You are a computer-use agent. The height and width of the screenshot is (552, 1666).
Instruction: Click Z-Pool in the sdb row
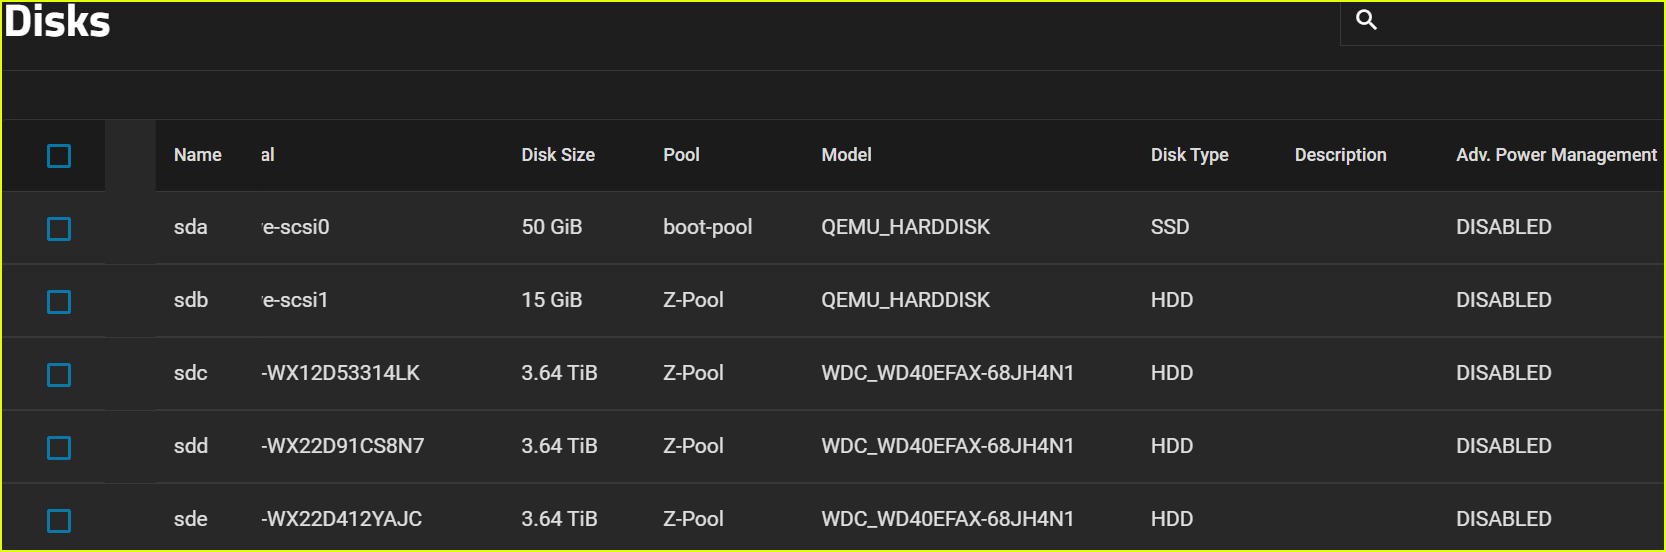click(x=693, y=300)
